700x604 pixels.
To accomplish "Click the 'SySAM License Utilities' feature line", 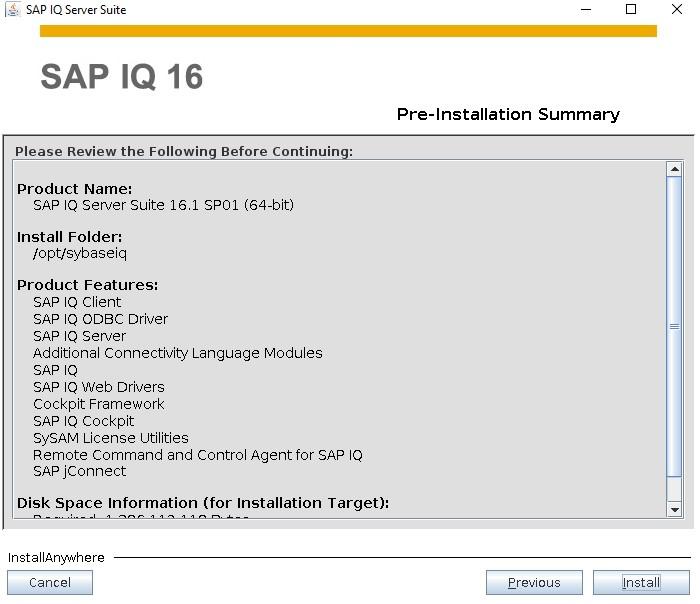I will 111,438.
